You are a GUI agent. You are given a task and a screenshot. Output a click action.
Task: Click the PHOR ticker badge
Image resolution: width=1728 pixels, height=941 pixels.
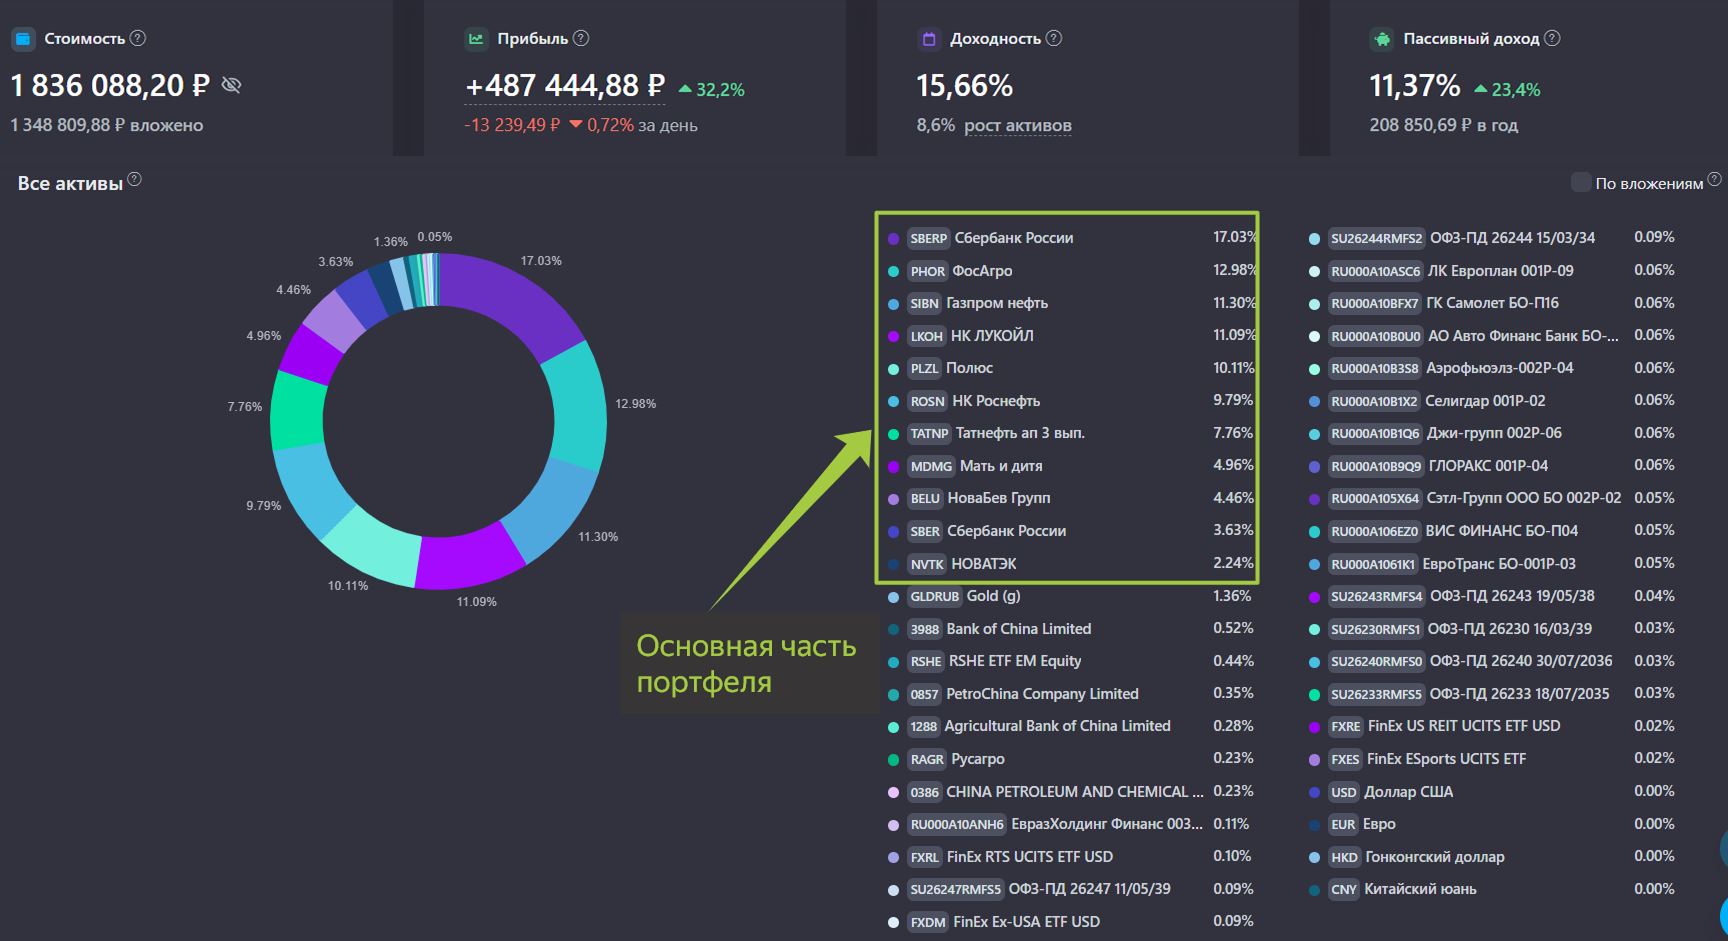[927, 271]
